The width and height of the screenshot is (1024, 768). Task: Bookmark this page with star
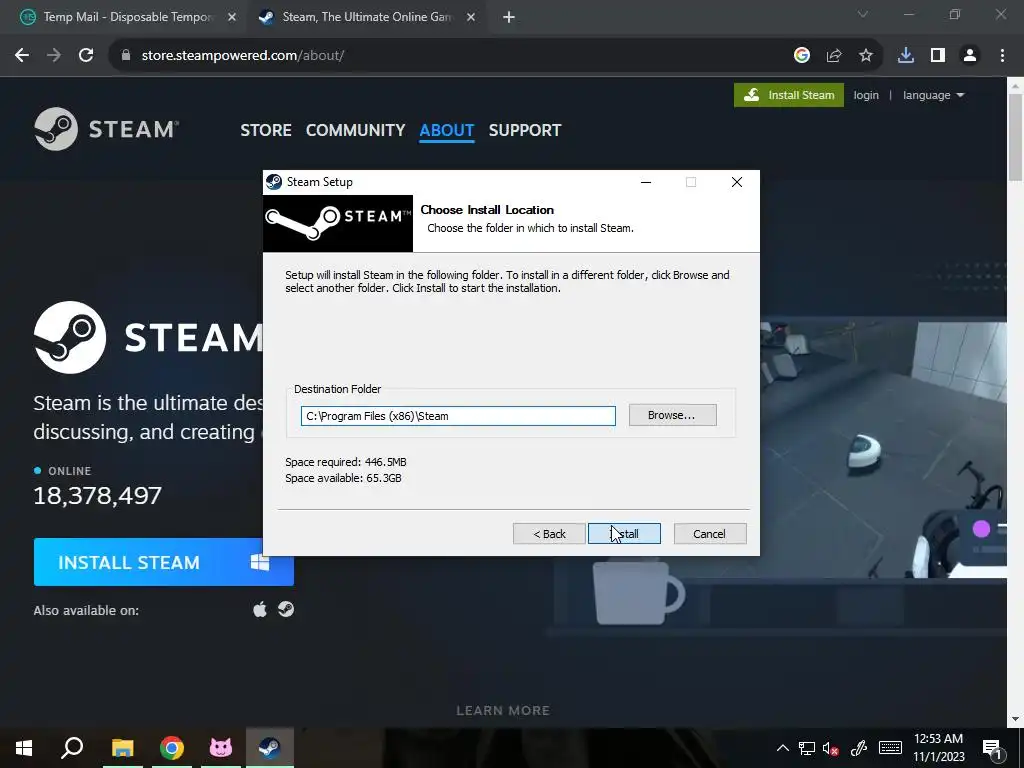point(866,56)
